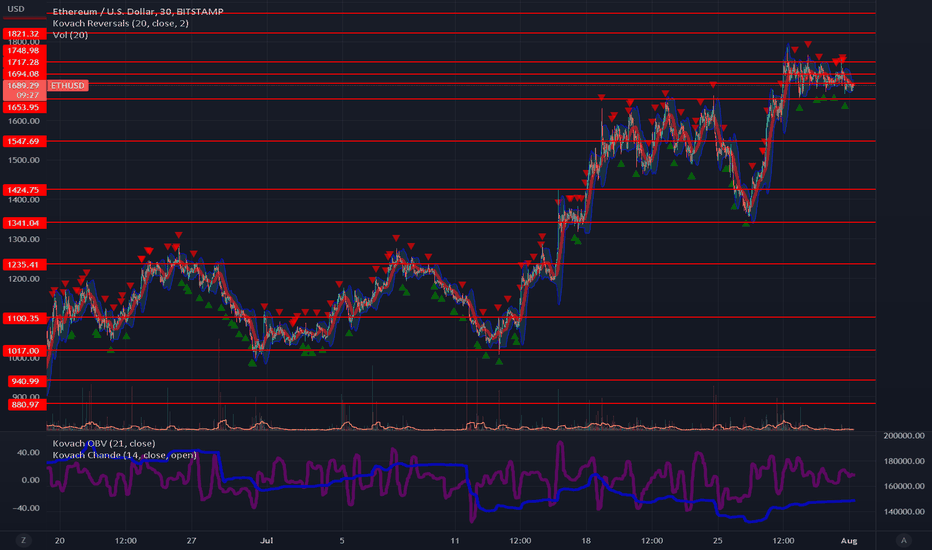932x550 pixels.
Task: Click the 0.00 oscillator axis value
Action: coord(31,480)
